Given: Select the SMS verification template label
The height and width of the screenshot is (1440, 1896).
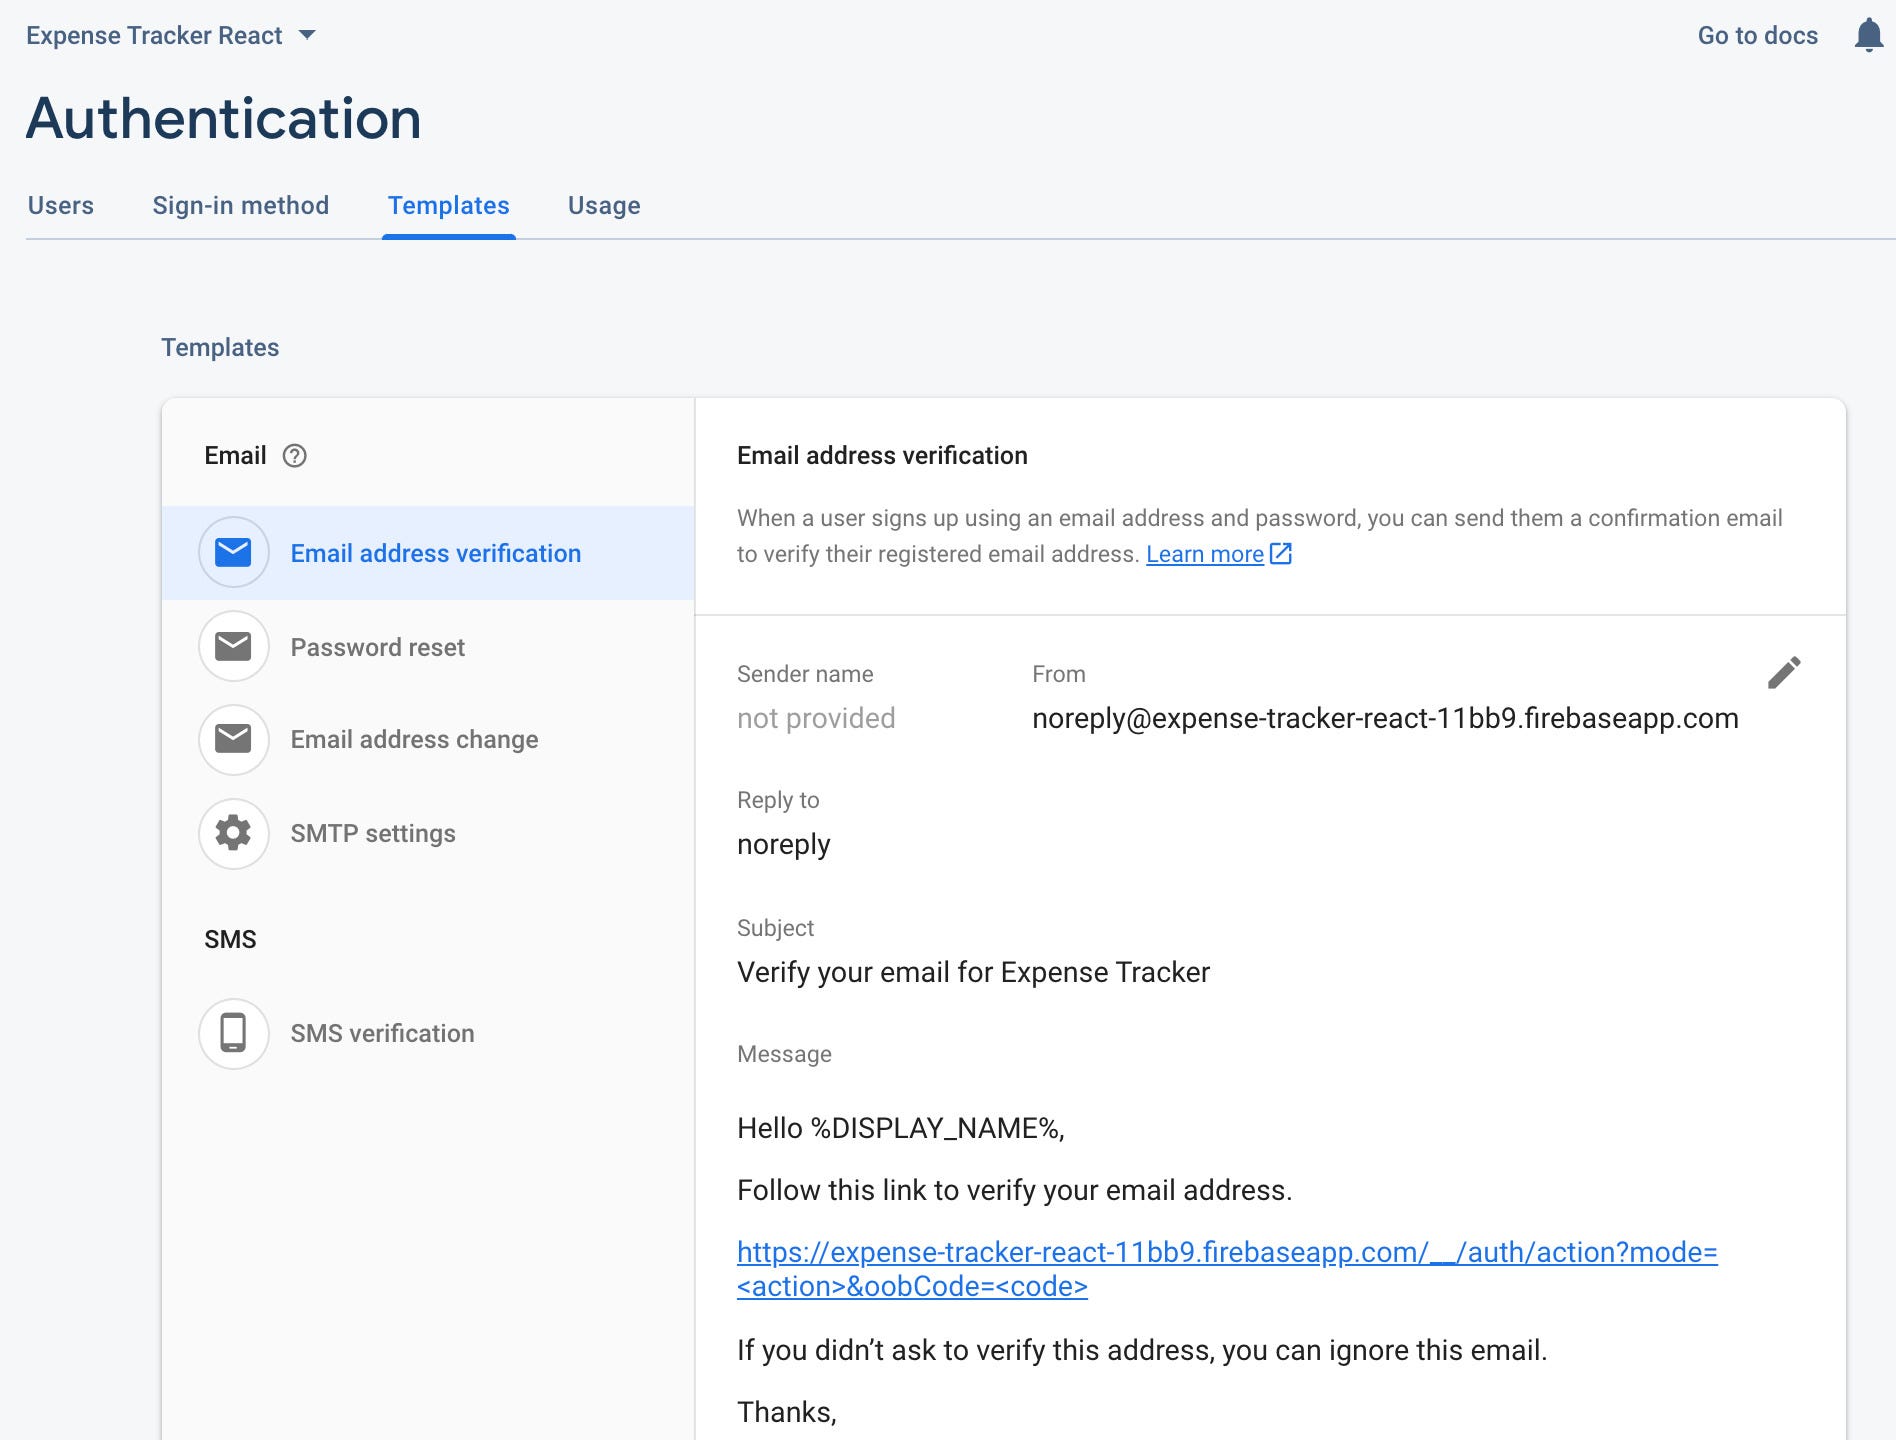Looking at the screenshot, I should [382, 1033].
